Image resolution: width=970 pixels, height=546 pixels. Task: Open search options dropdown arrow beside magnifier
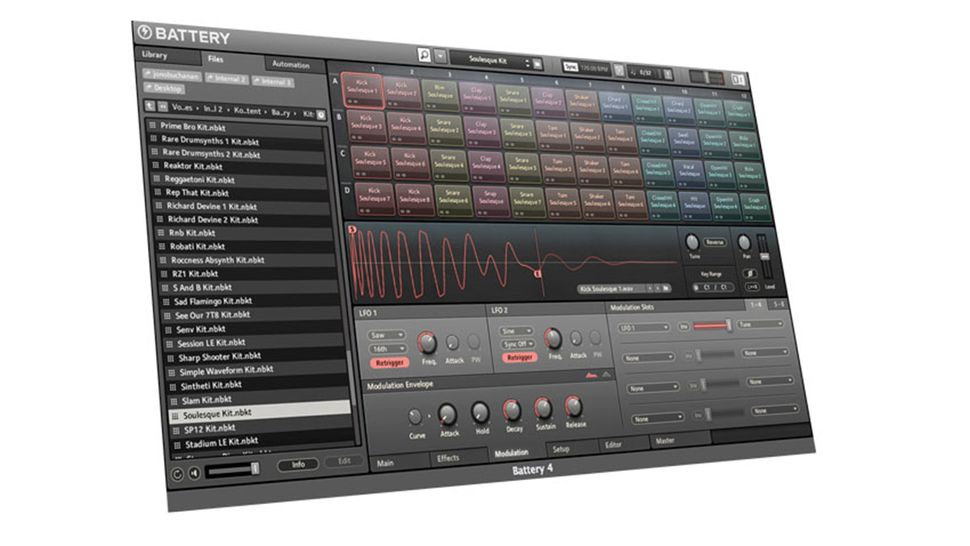click(x=440, y=57)
